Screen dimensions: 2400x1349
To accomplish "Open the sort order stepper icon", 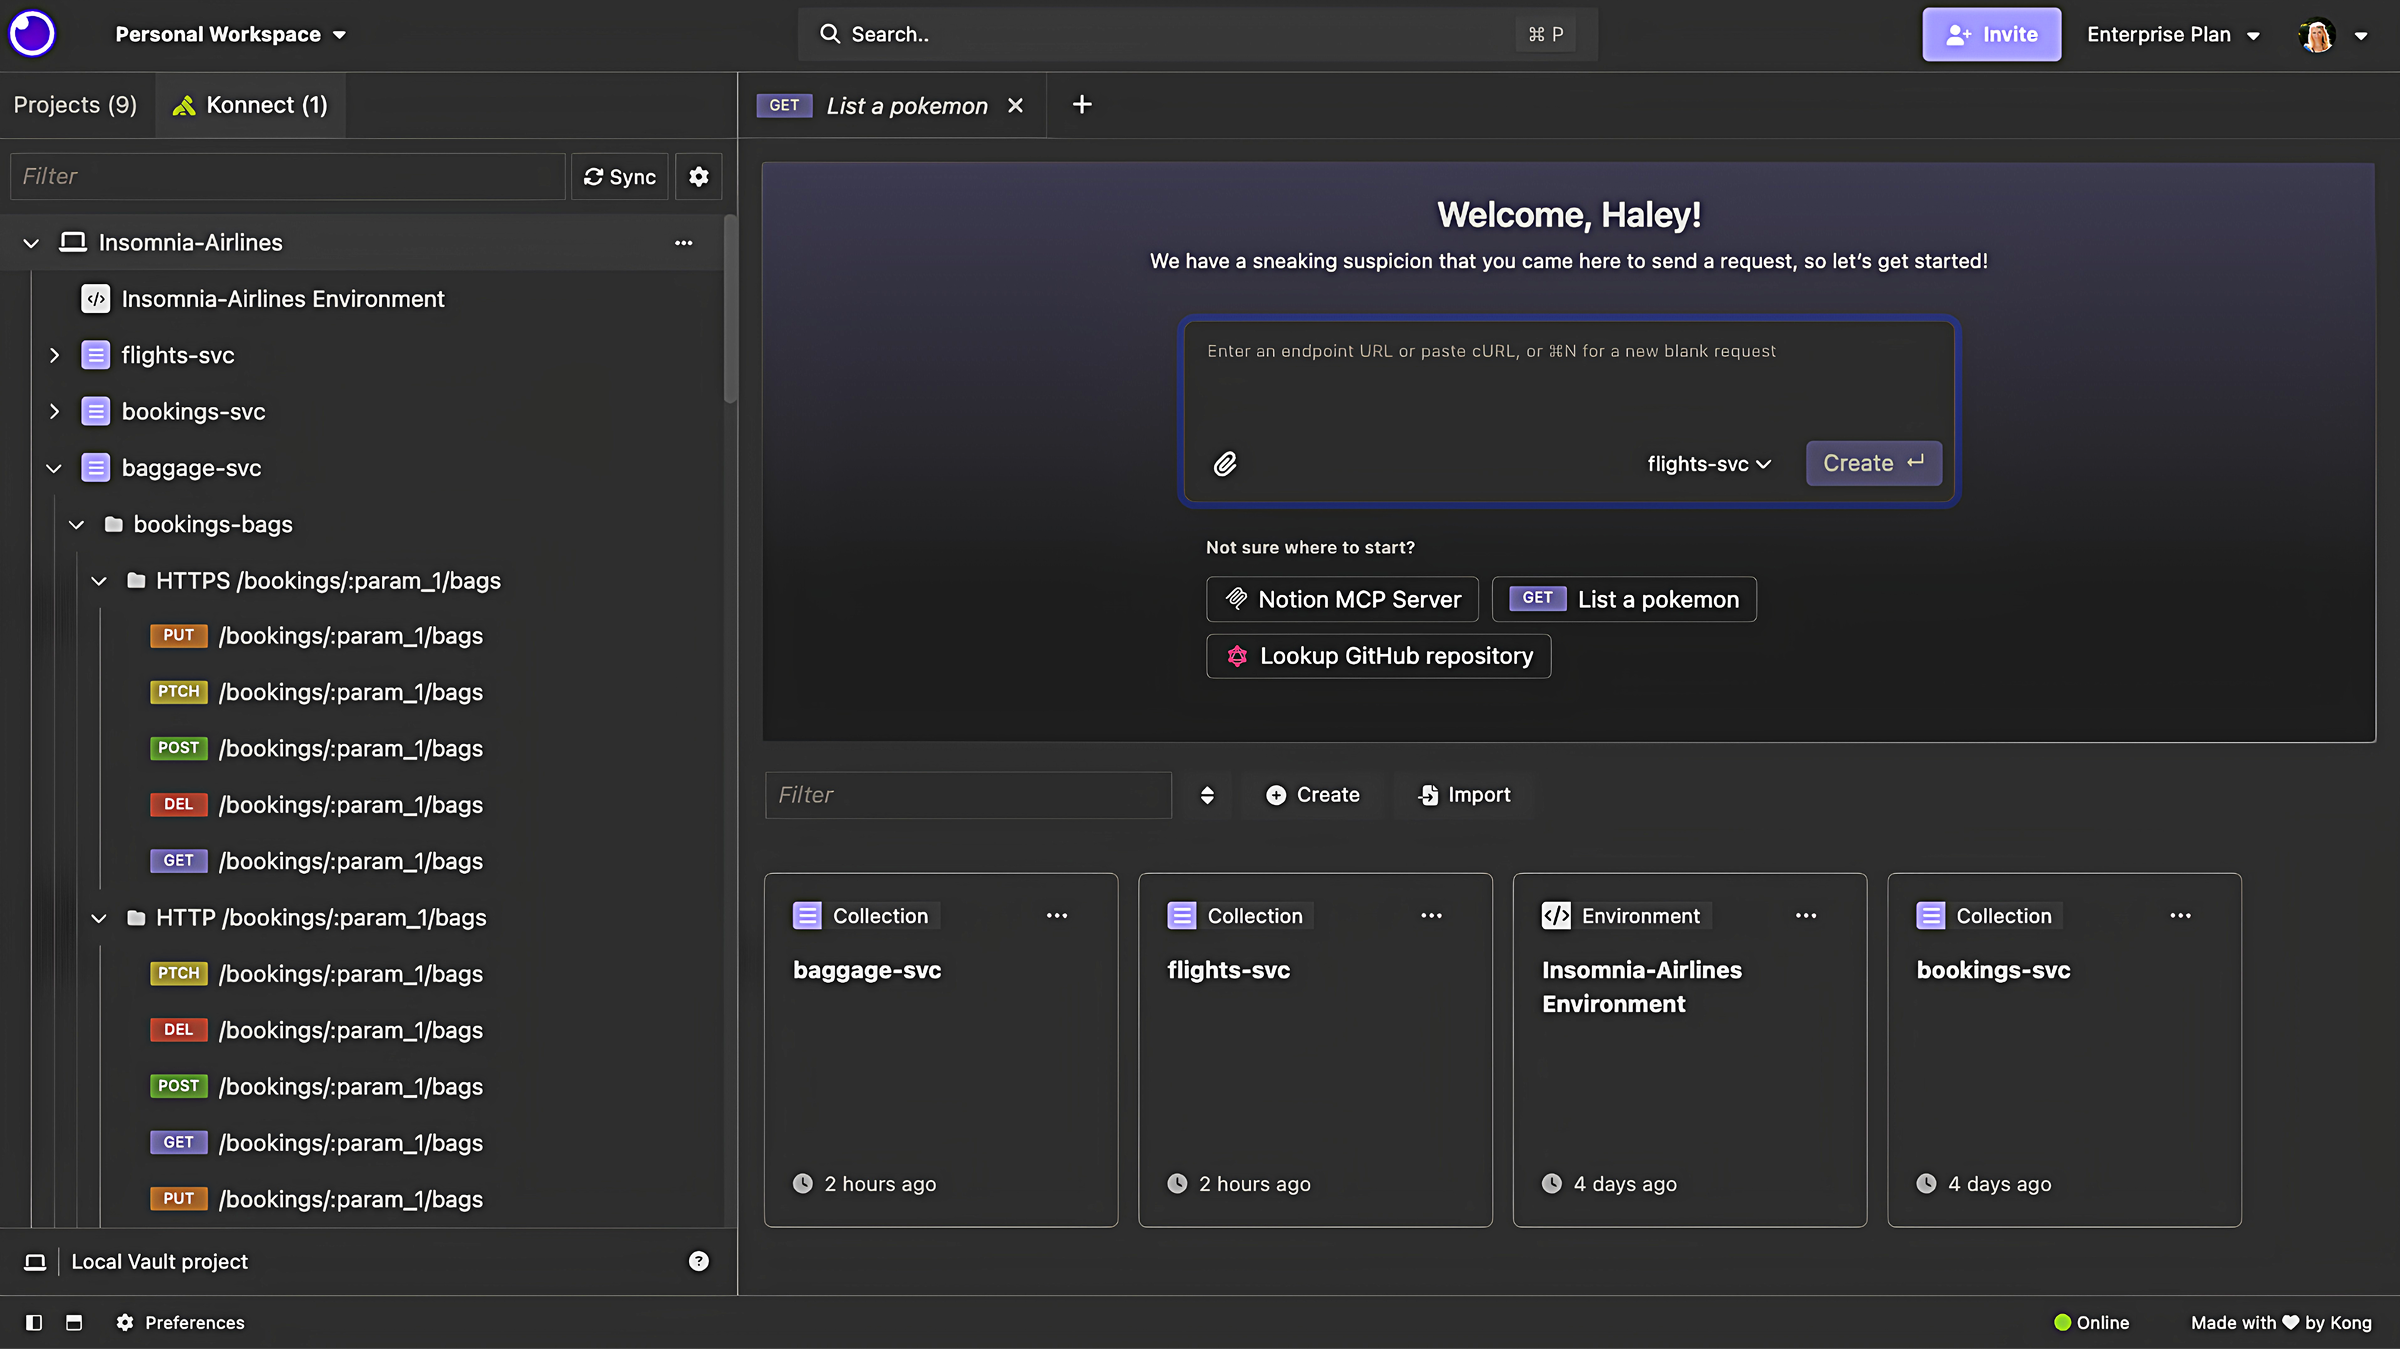I will [x=1207, y=795].
